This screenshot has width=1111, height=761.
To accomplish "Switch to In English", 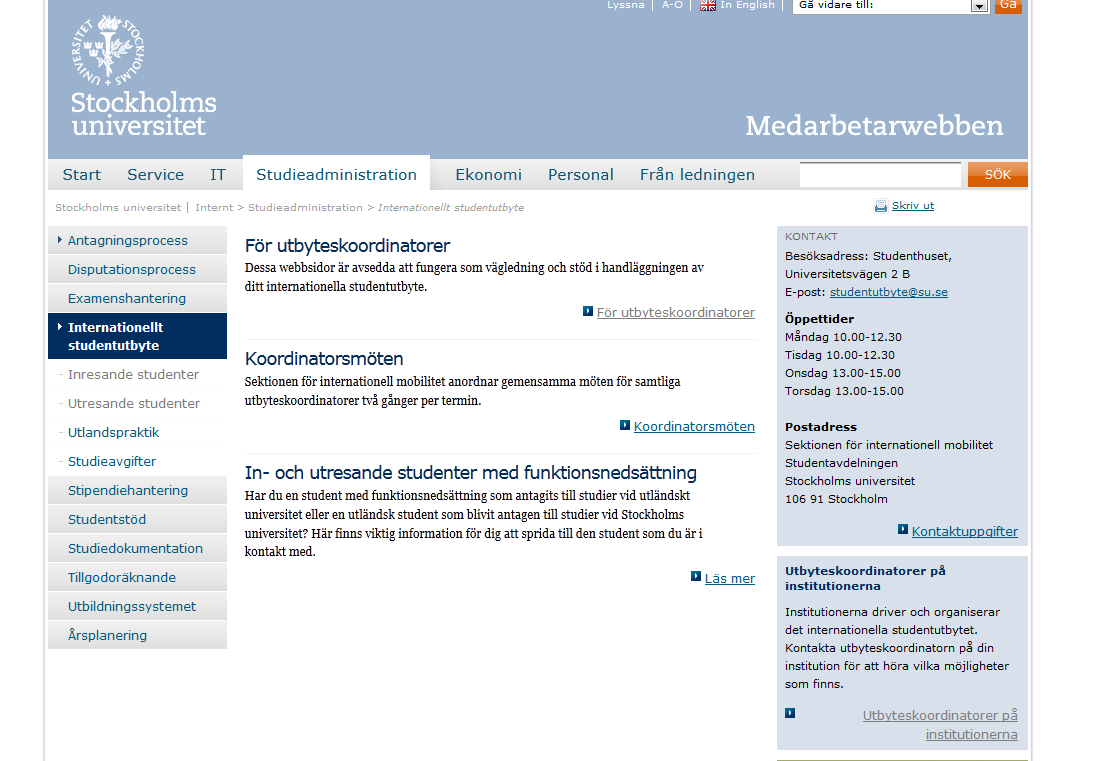I will (747, 5).
